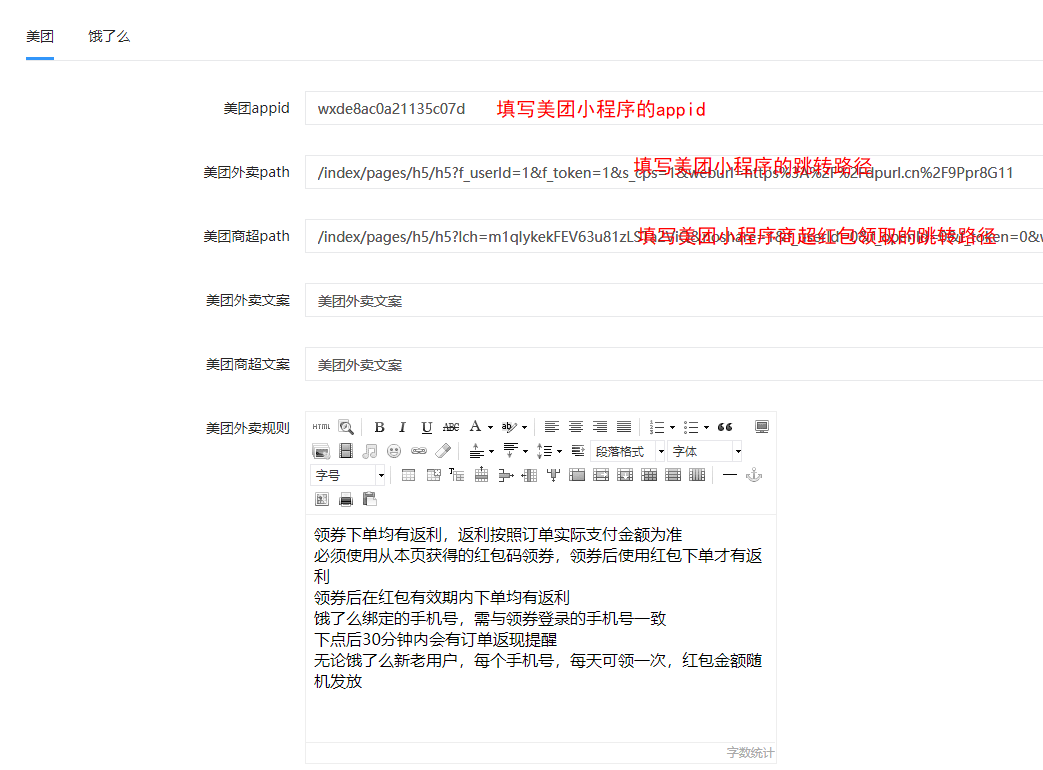Screen dimensions: 1043x770
Task: Toggle the editor fullscreen mode
Action: tap(762, 427)
